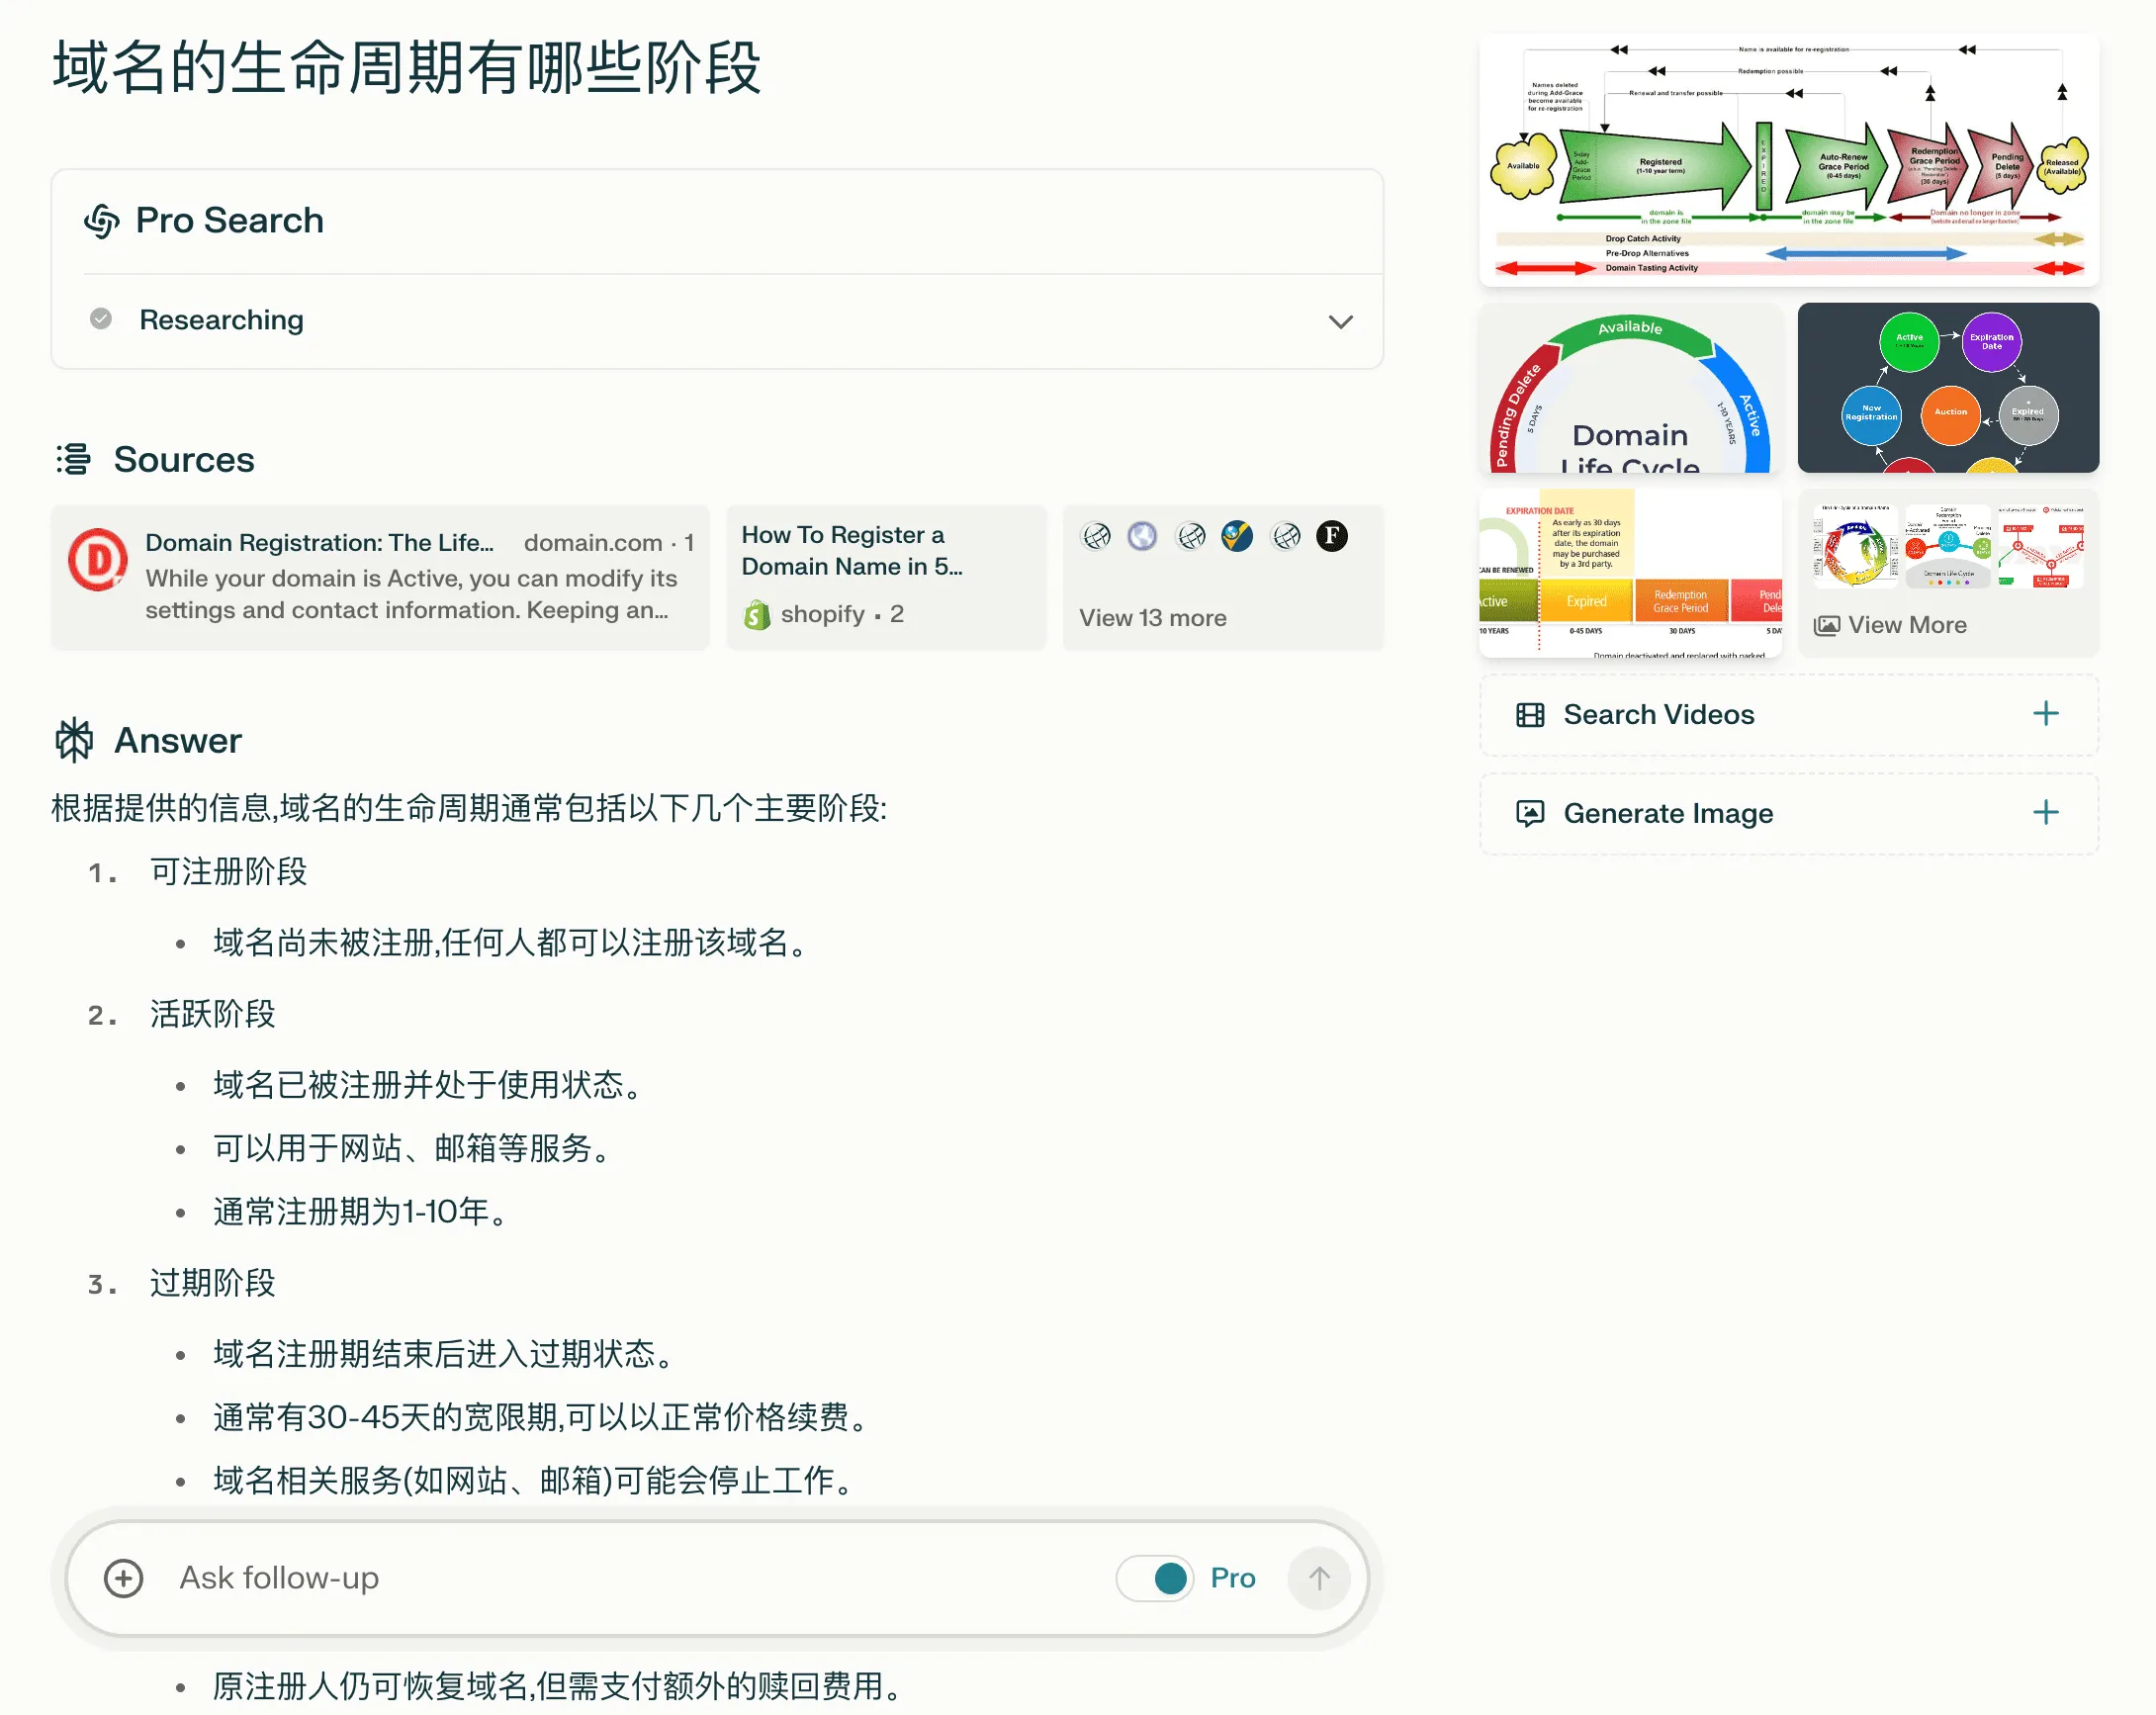Open the domain lifecycle arrows diagram thumbnail
This screenshot has height=1715, width=2156.
click(1789, 160)
